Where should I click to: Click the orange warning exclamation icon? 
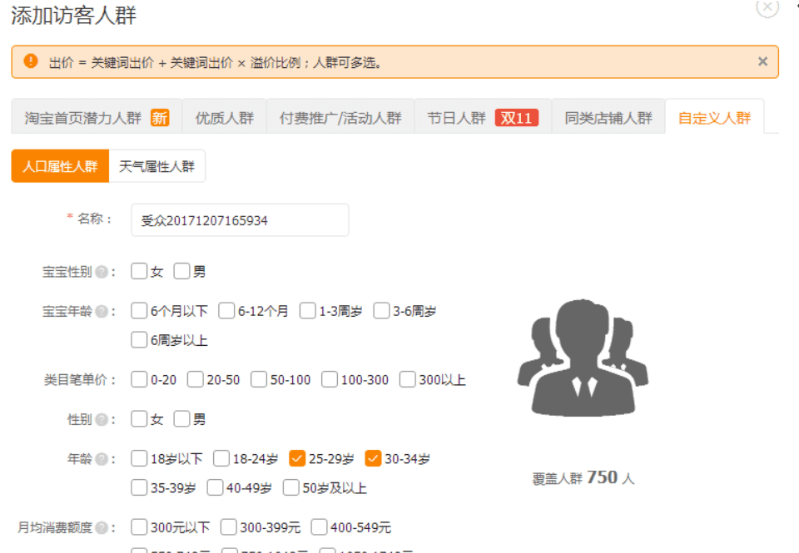coord(31,61)
